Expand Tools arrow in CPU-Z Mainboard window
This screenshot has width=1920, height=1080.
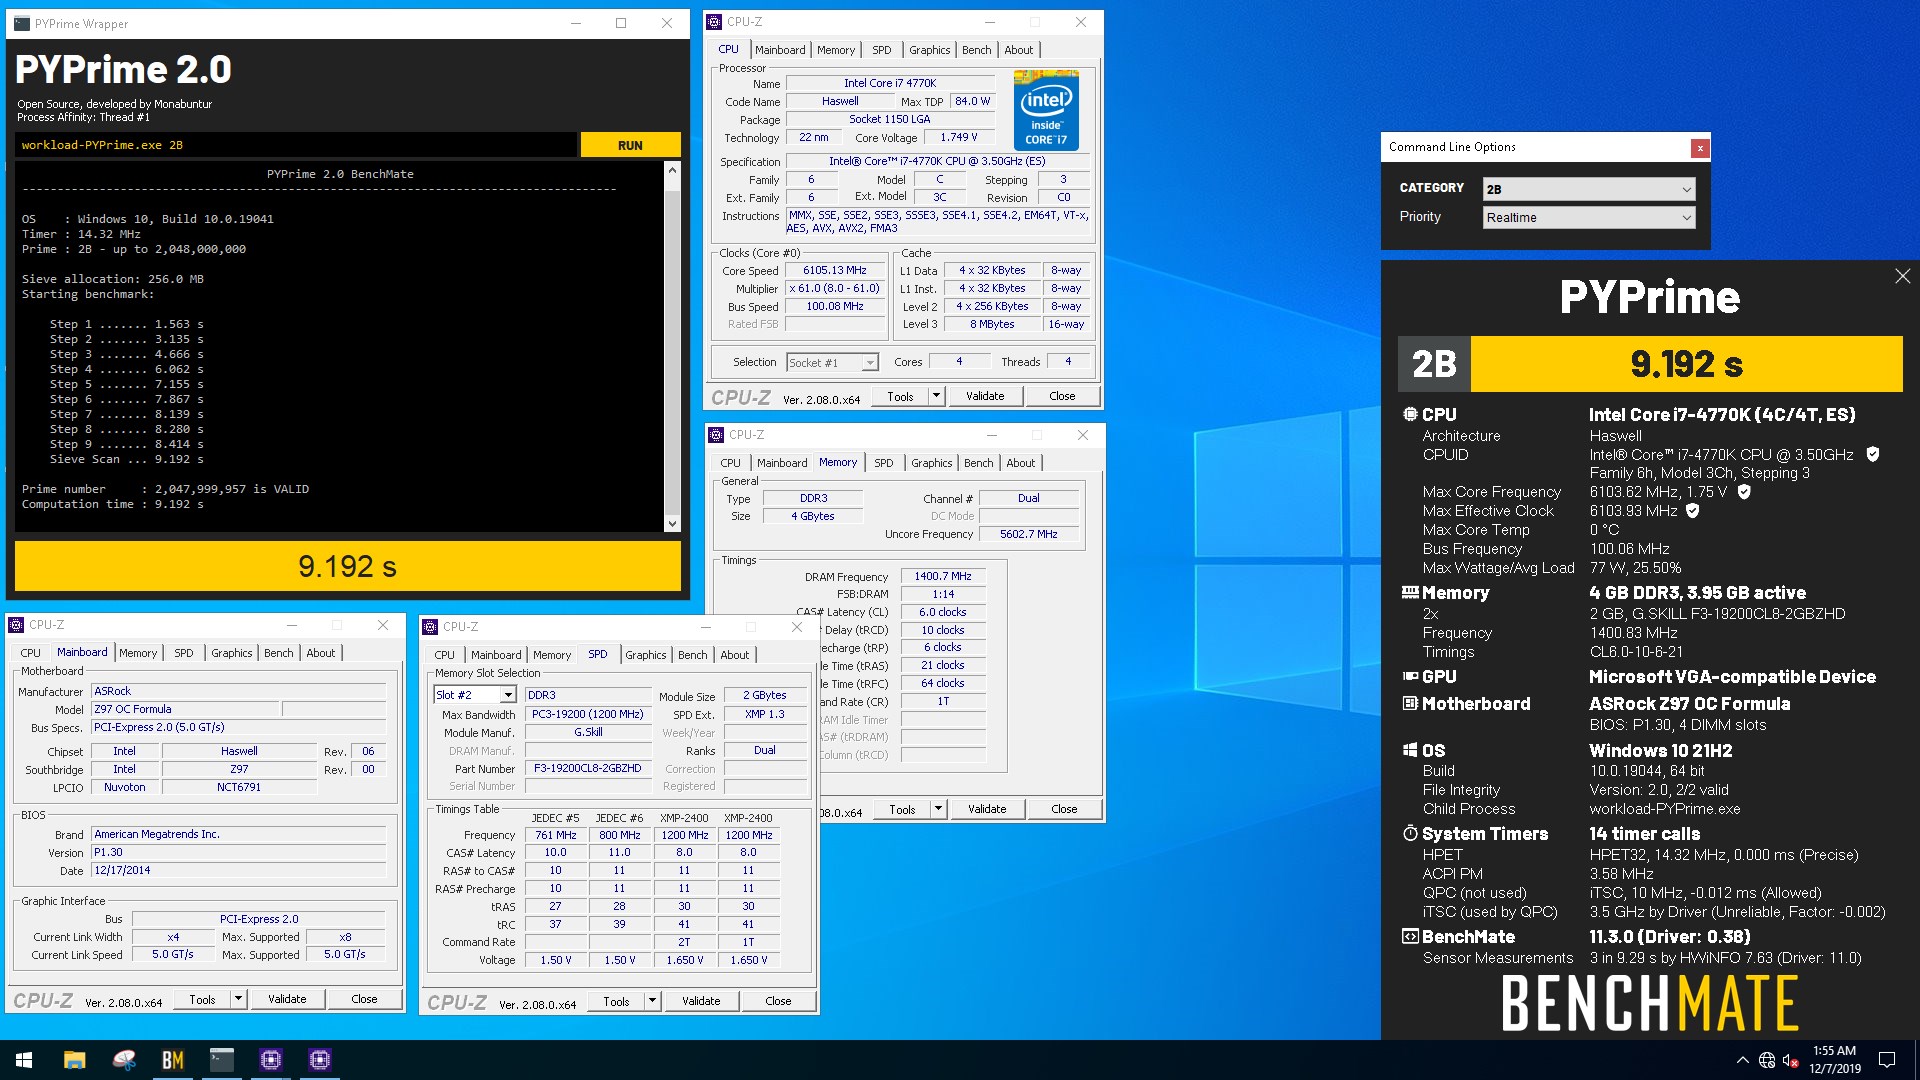pyautogui.click(x=238, y=999)
